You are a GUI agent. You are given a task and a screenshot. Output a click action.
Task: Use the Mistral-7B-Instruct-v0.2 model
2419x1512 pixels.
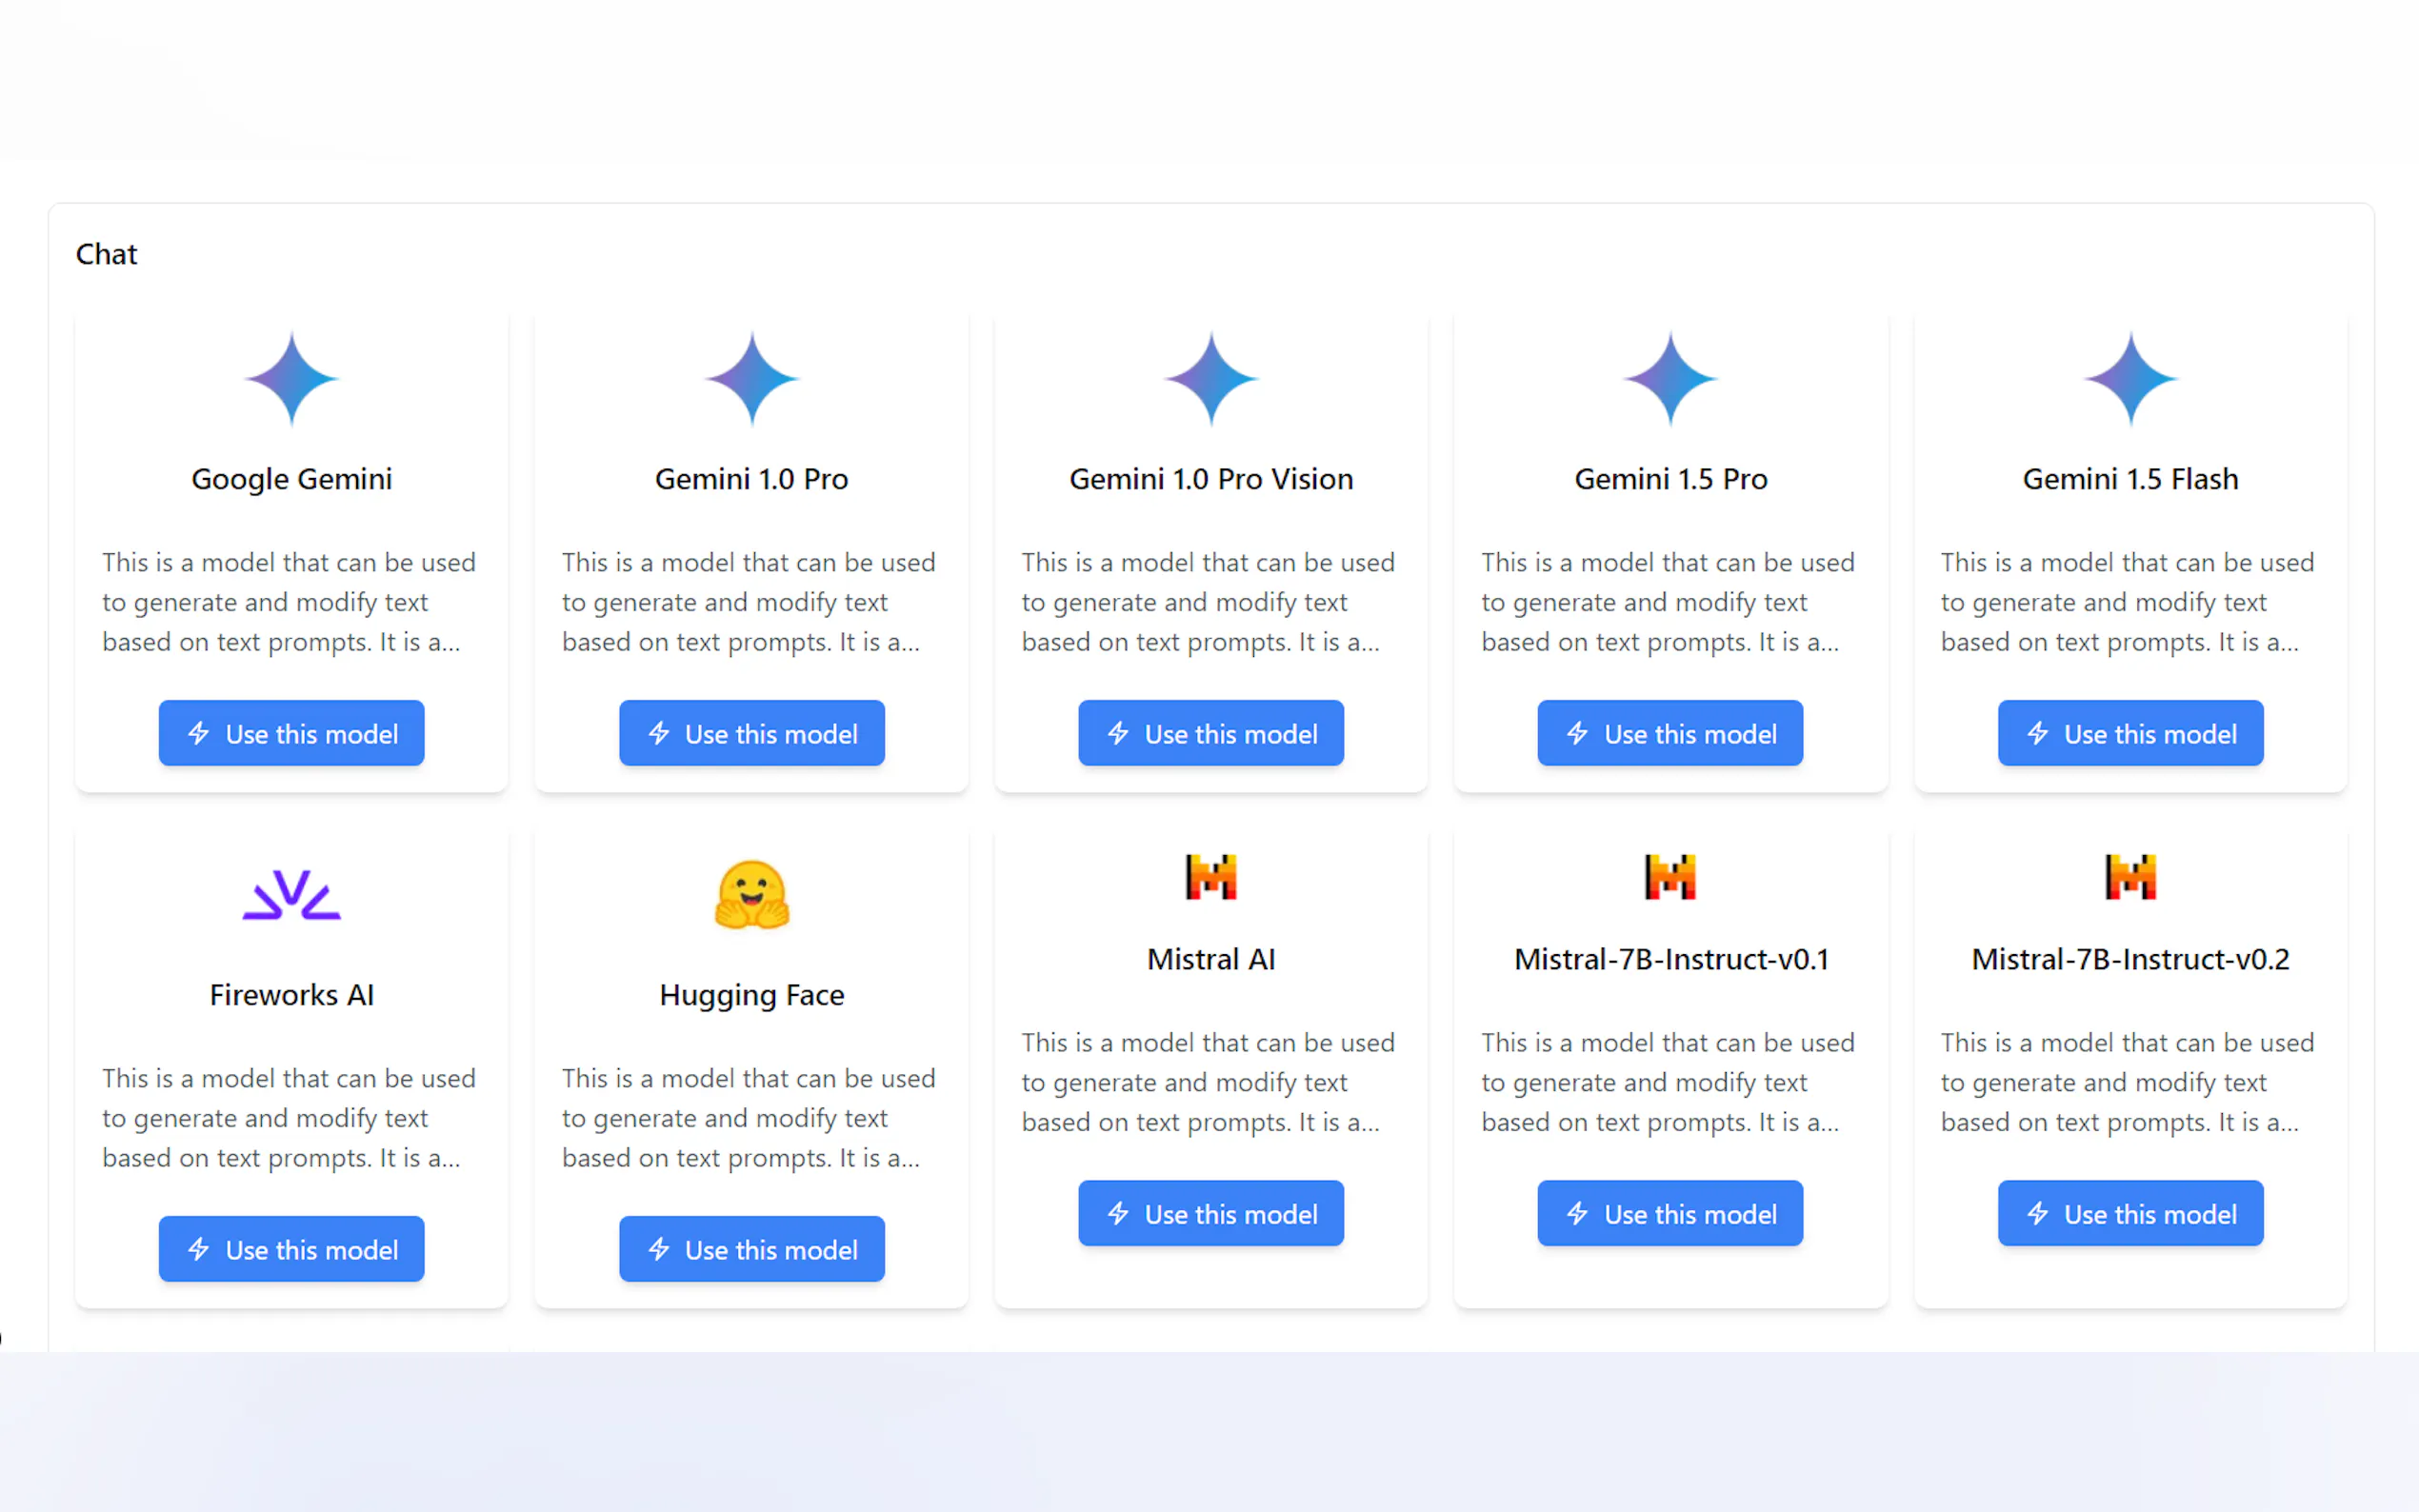[x=2130, y=1213]
